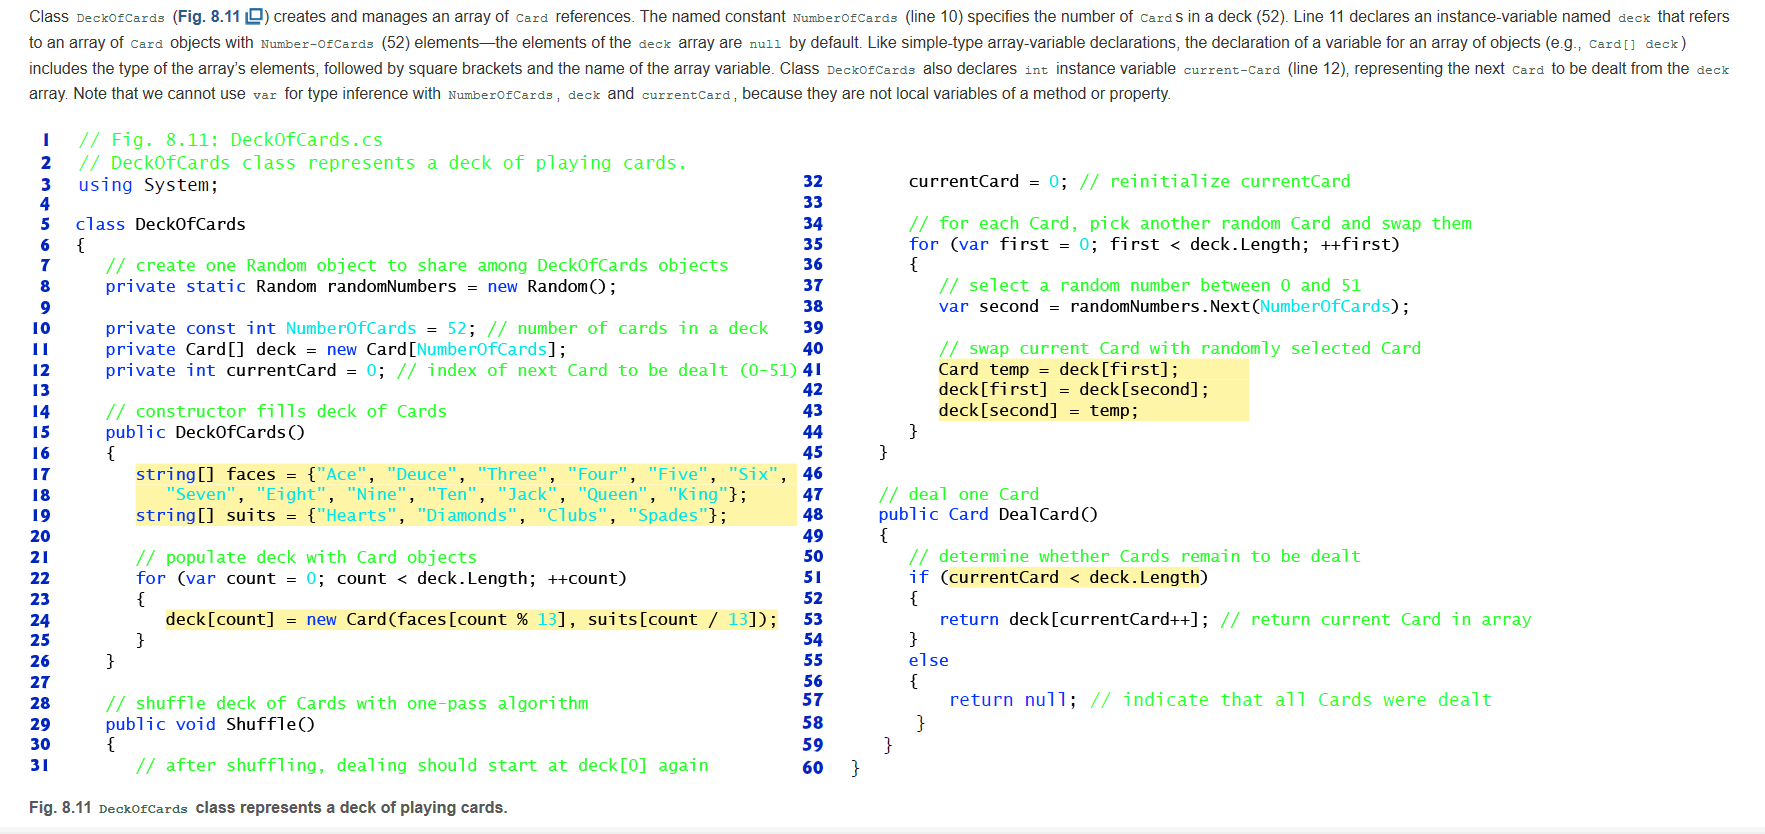This screenshot has width=1765, height=834.
Task: Click the 'var second = randomNumbers.Next' line
Action: click(x=1174, y=306)
